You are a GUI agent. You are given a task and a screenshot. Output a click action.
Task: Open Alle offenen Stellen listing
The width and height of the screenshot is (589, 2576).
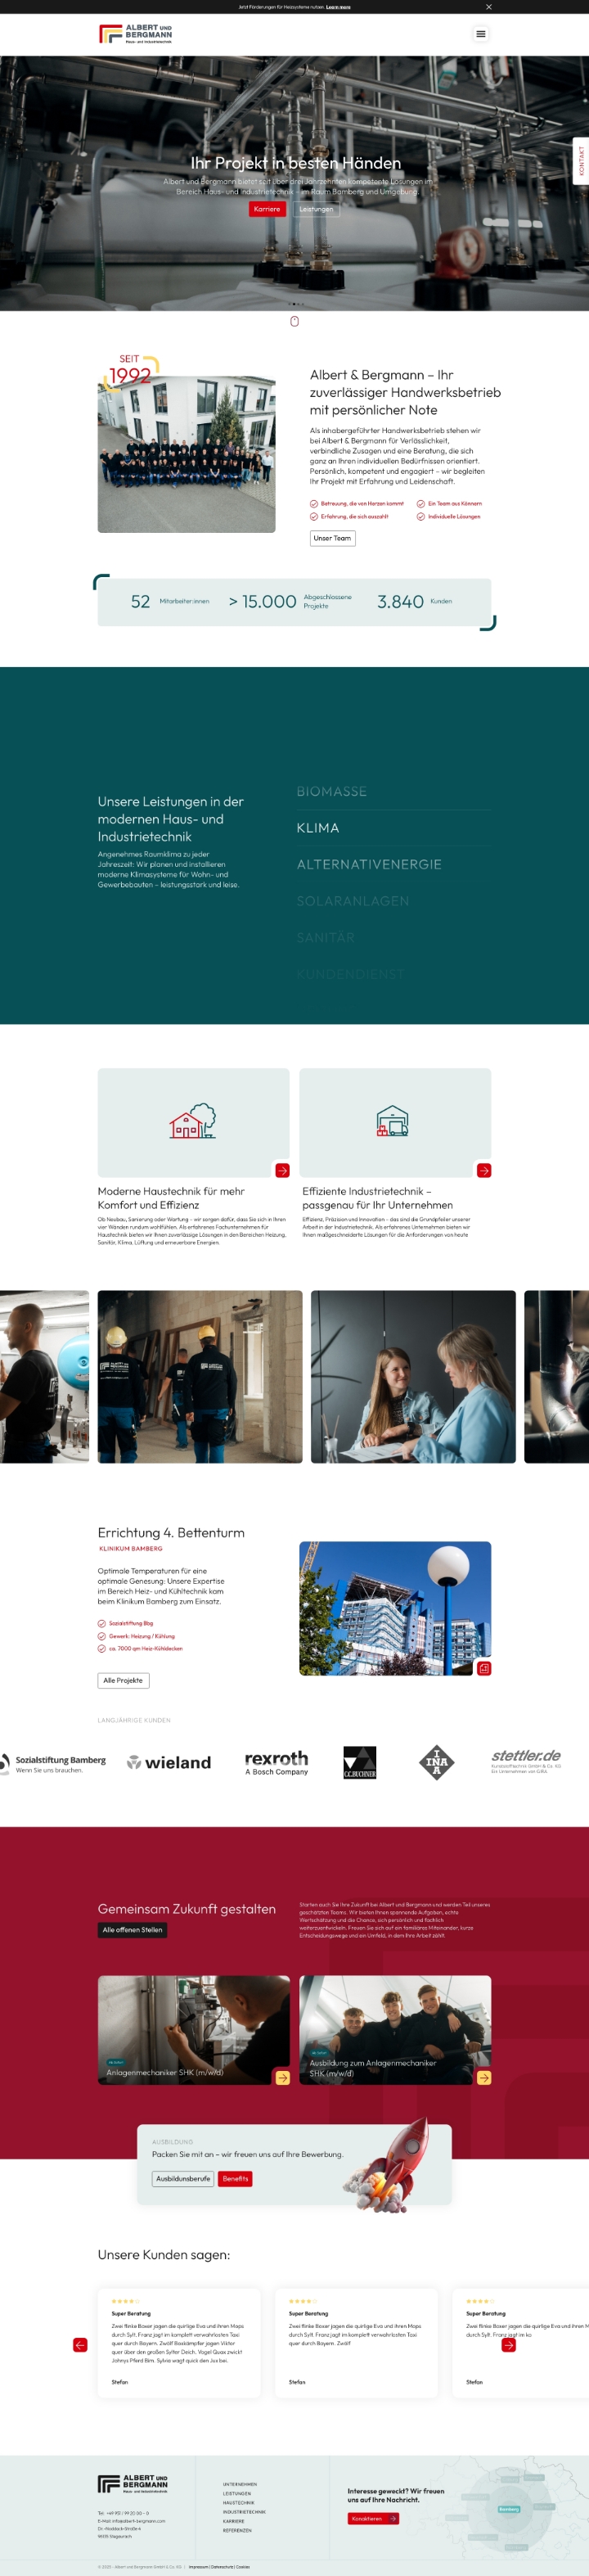pyautogui.click(x=132, y=1930)
